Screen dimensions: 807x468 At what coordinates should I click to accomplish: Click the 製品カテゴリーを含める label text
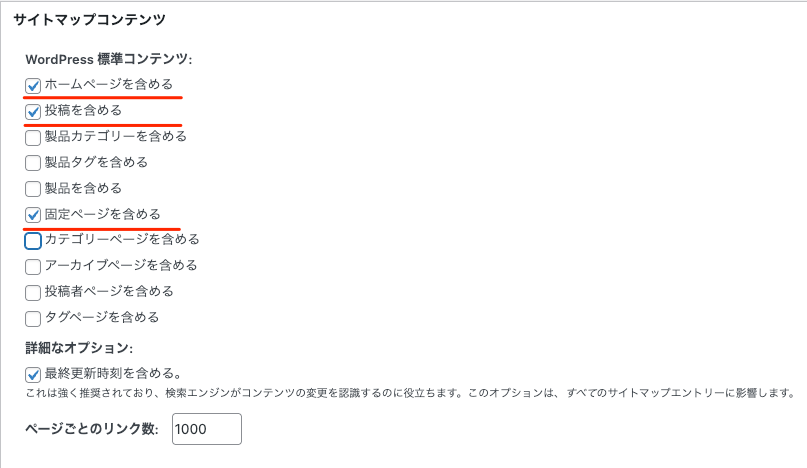pyautogui.click(x=116, y=136)
